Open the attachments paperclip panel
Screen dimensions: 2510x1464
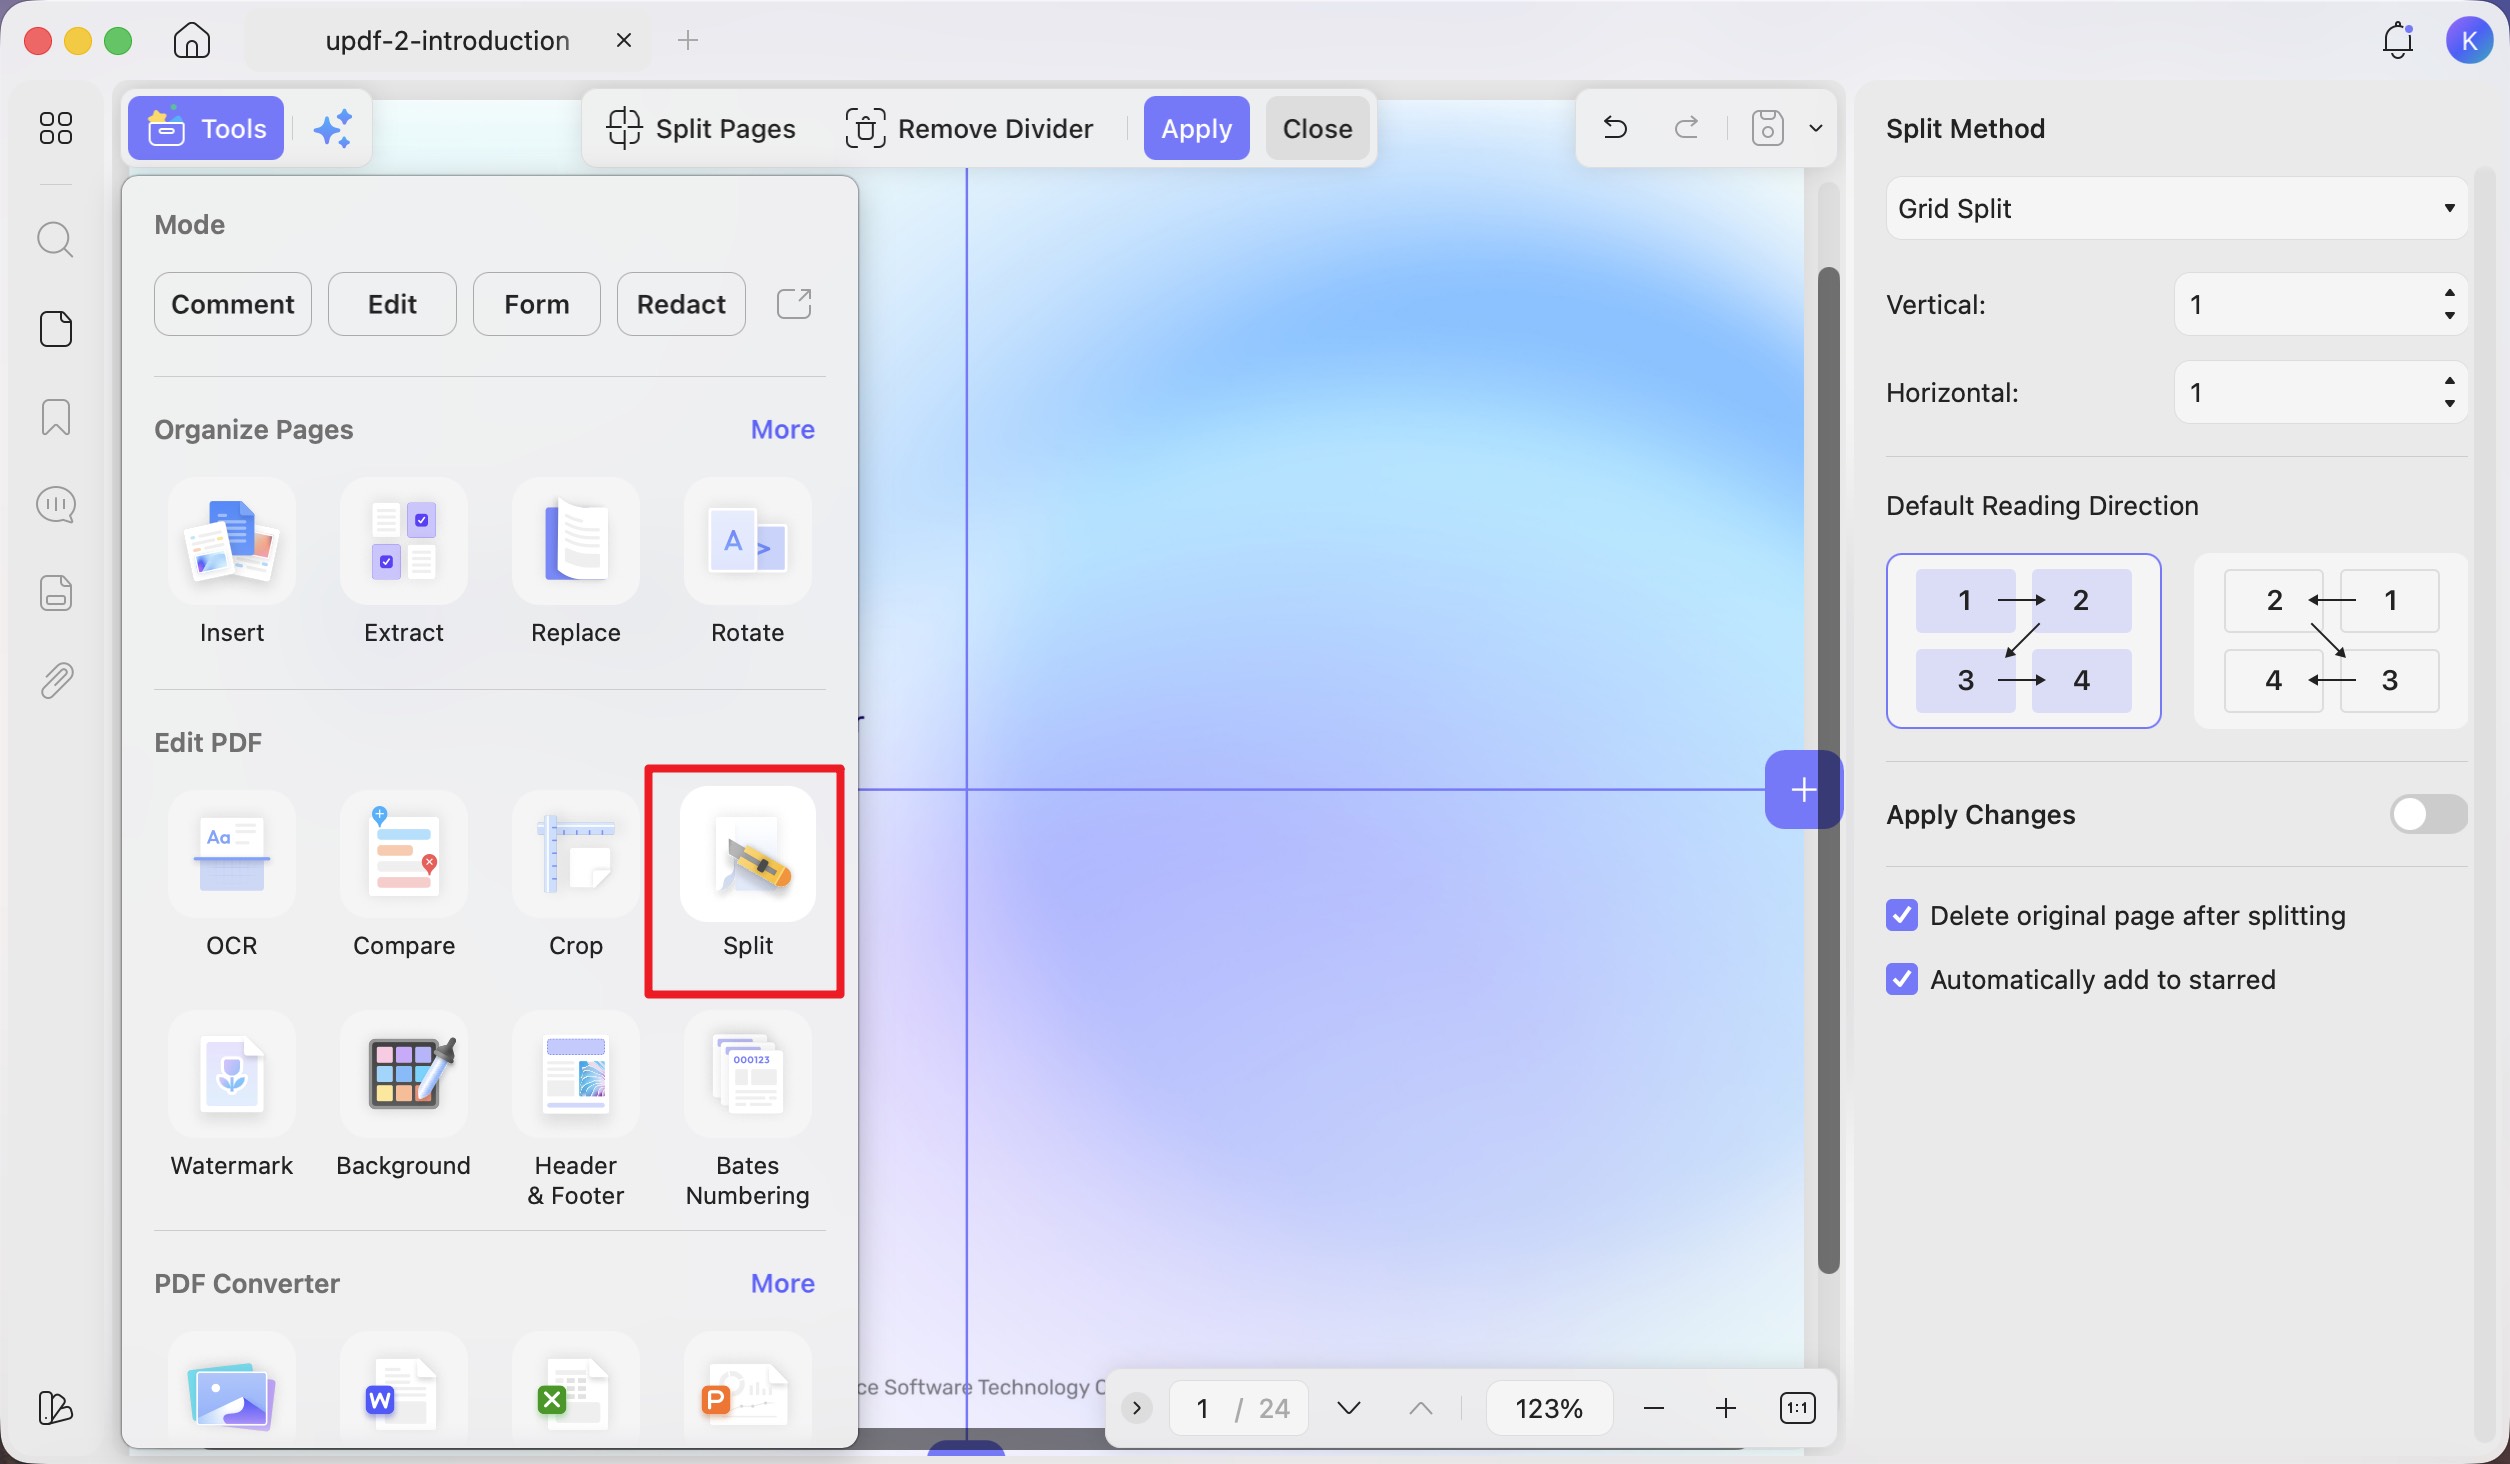click(55, 681)
